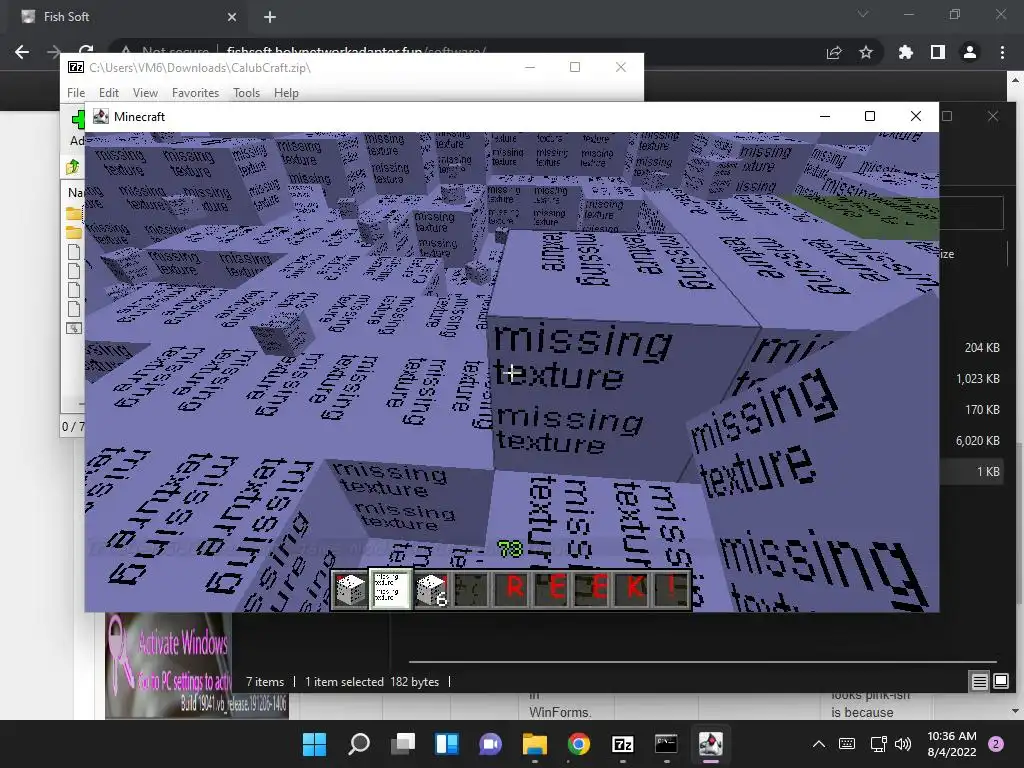Click the 7-Zip Add green plus icon
This screenshot has height=768, width=1024.
tap(78, 119)
